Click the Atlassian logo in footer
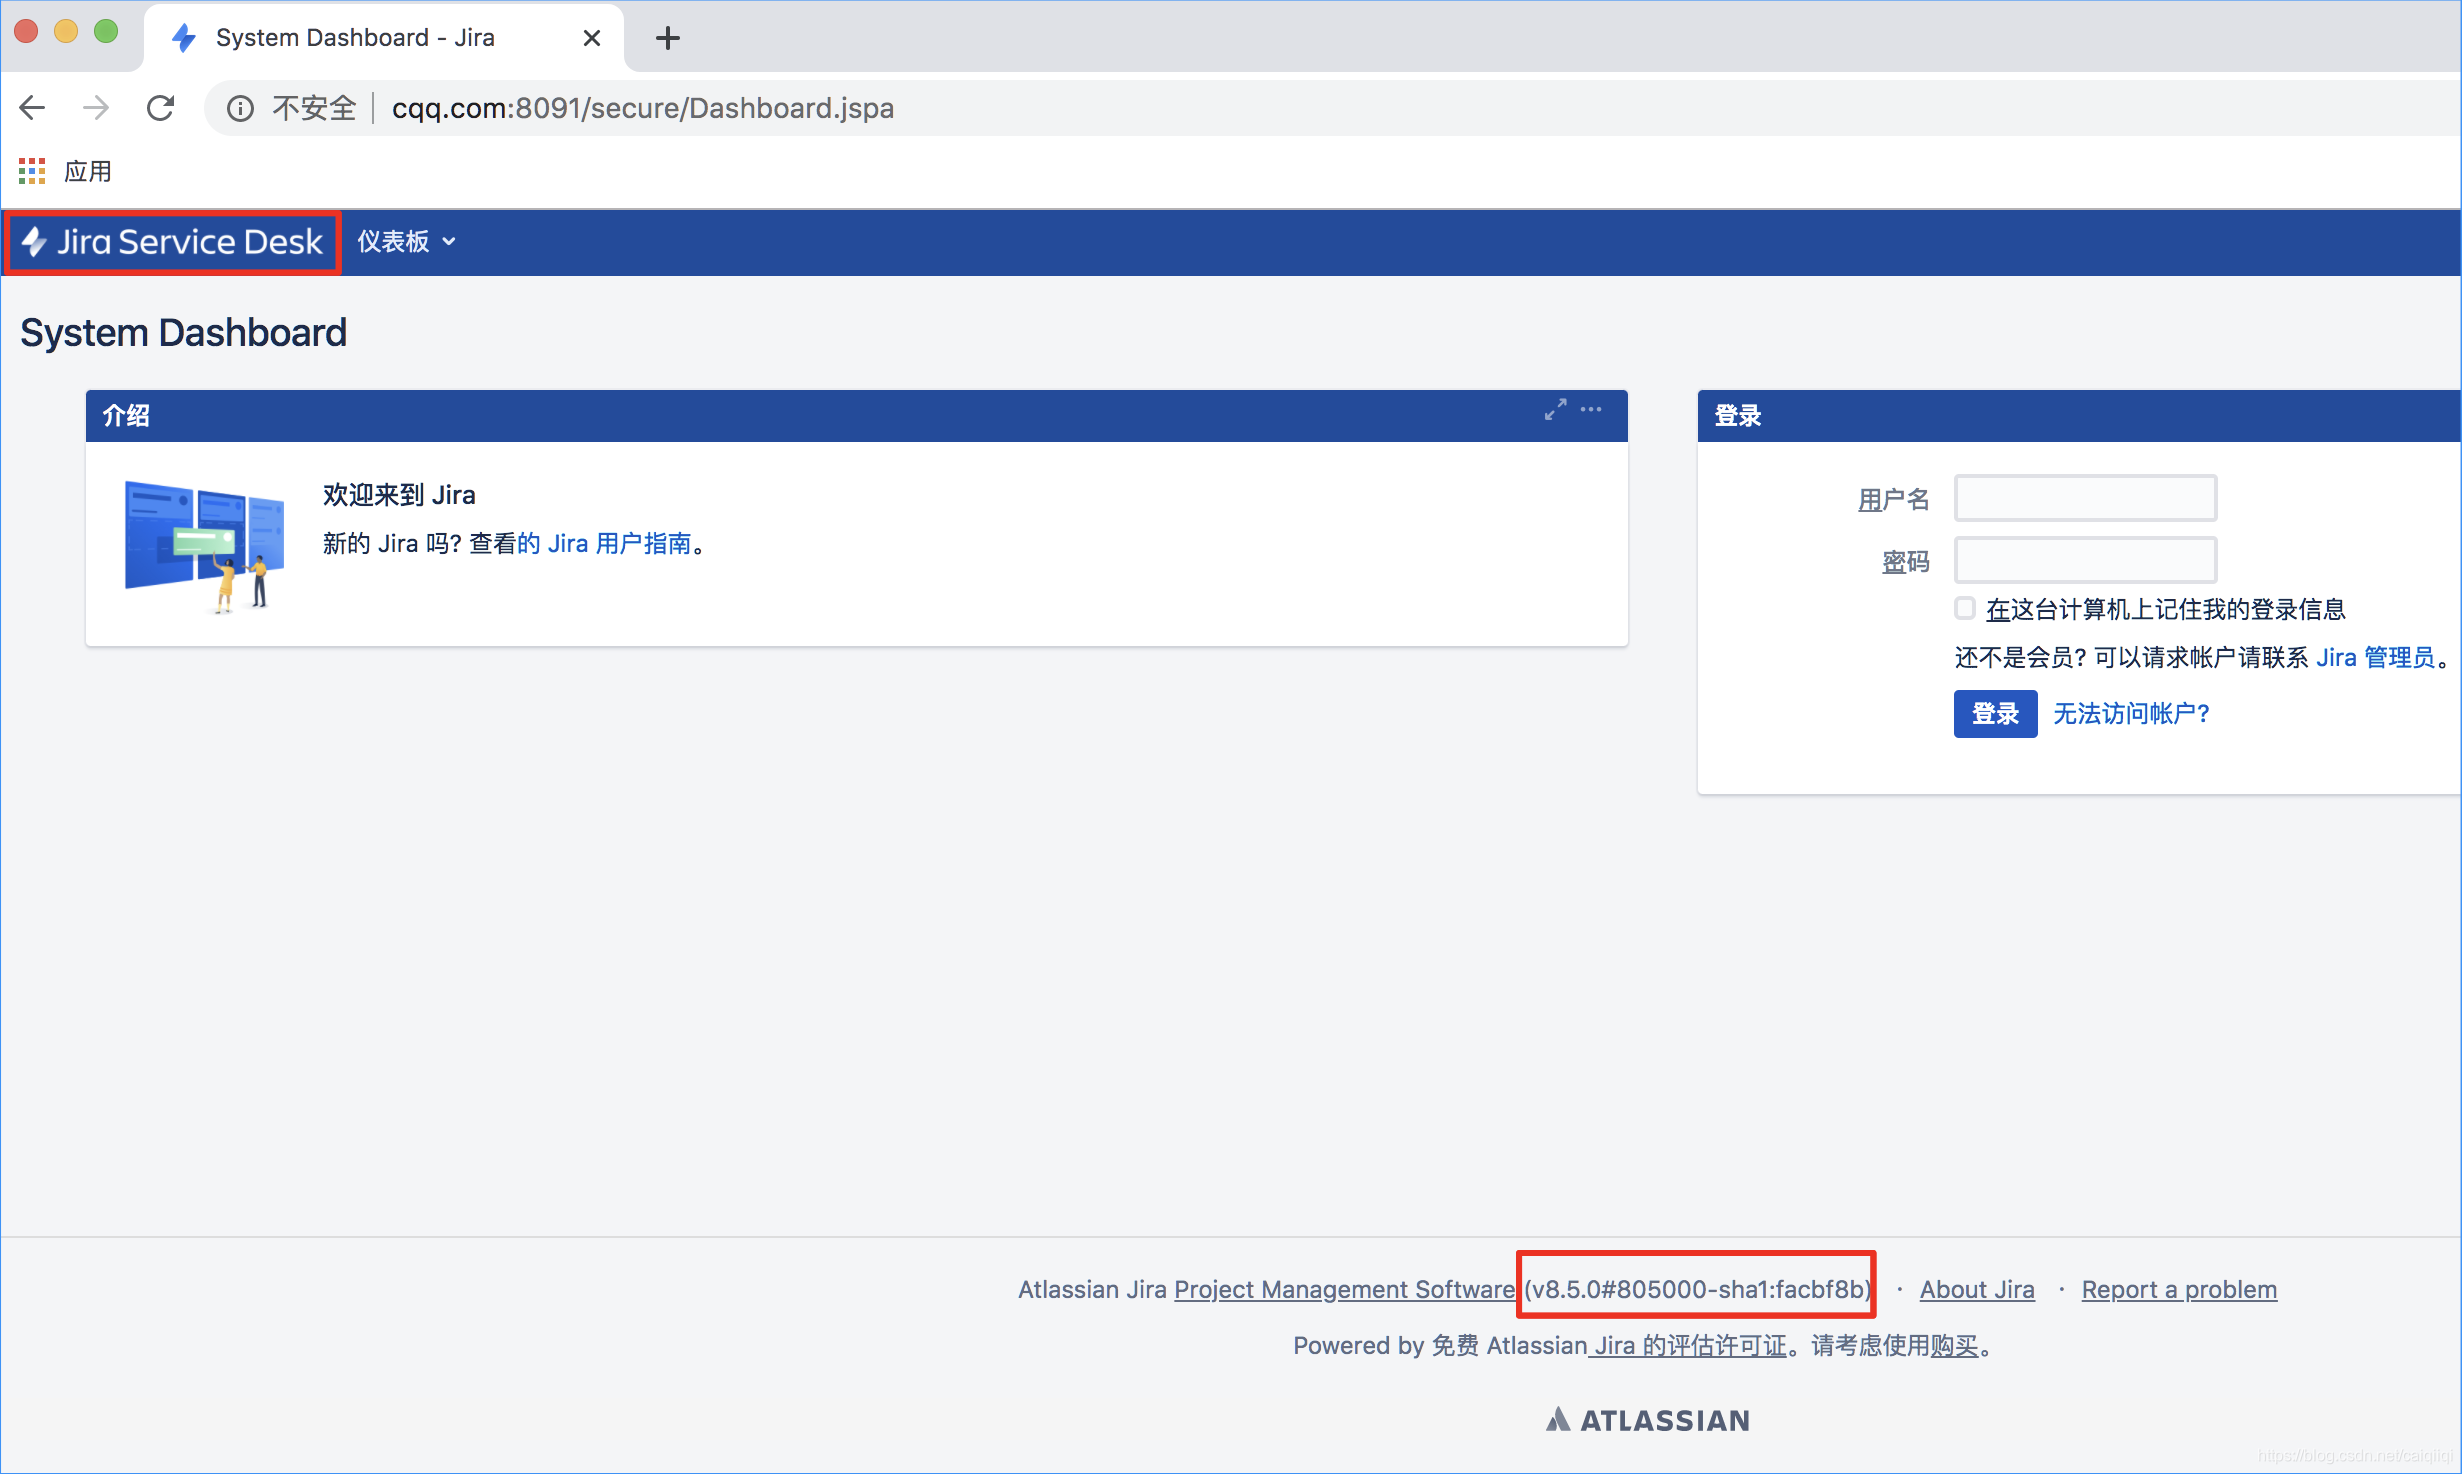 point(1647,1420)
